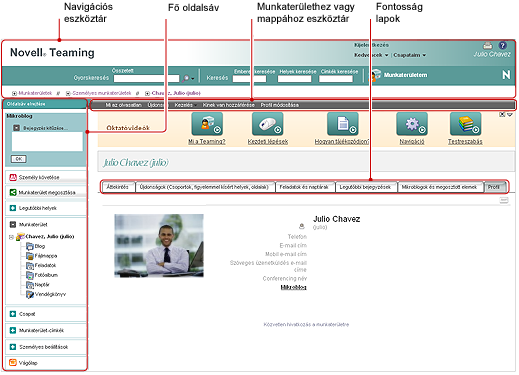Open the search options dropdown arrow

pos(192,79)
